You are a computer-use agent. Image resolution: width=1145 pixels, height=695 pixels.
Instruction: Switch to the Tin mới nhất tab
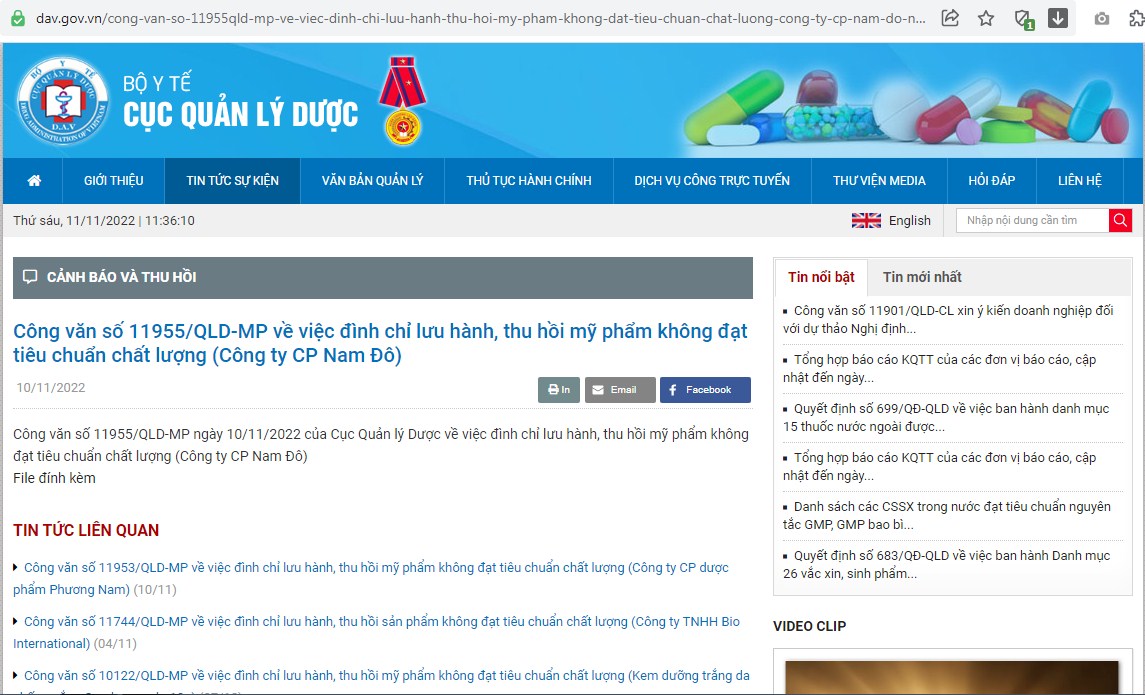coord(921,277)
